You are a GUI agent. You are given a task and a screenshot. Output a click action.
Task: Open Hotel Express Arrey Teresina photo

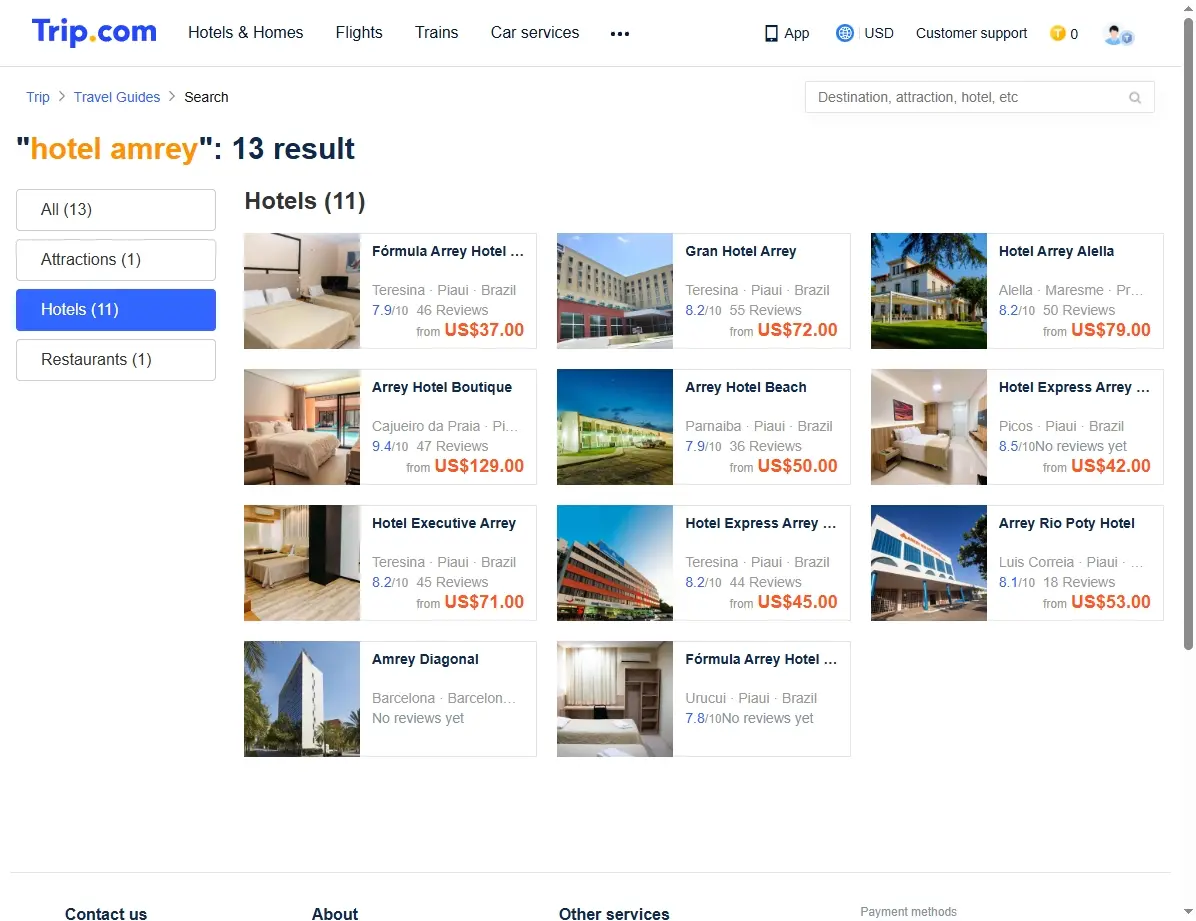pyautogui.click(x=615, y=562)
